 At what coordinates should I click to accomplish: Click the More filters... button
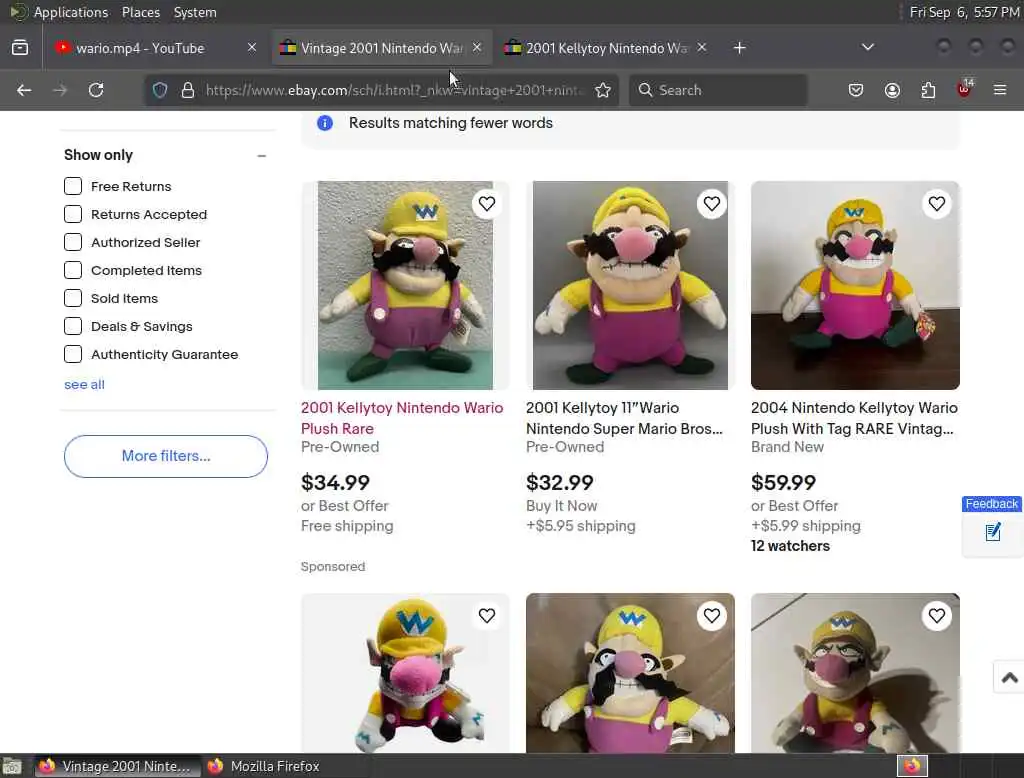[166, 456]
